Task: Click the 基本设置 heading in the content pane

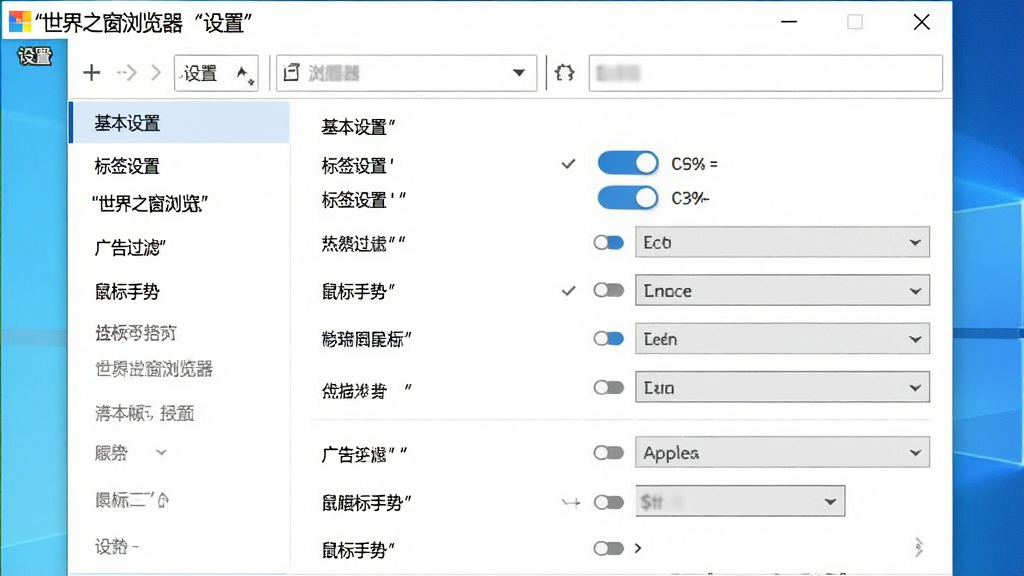Action: coord(358,127)
